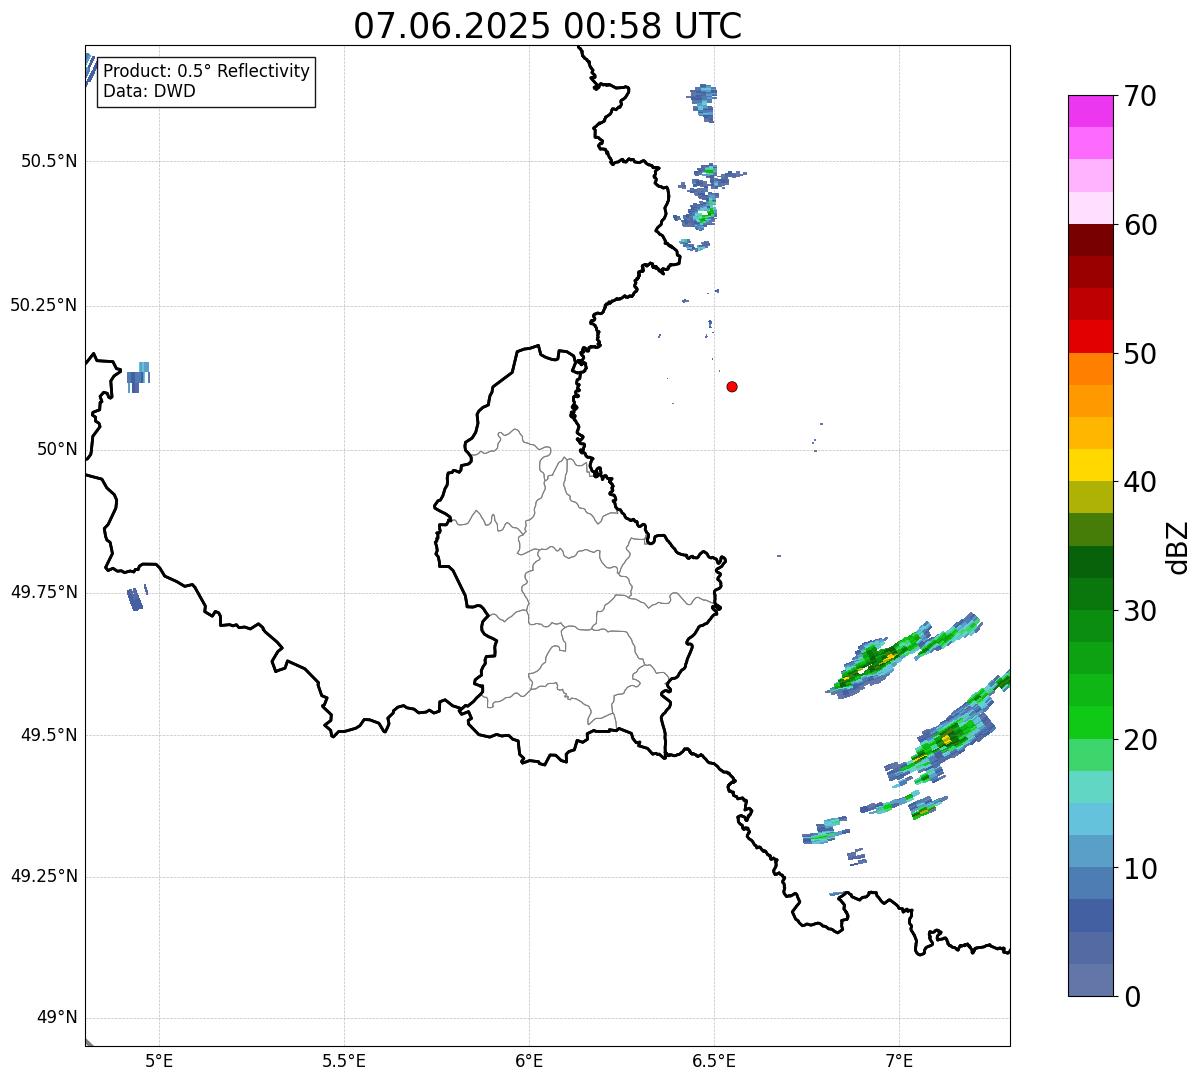This screenshot has width=1202, height=1081.
Task: Click the orange colorbar segment below 50
Action: click(1090, 368)
